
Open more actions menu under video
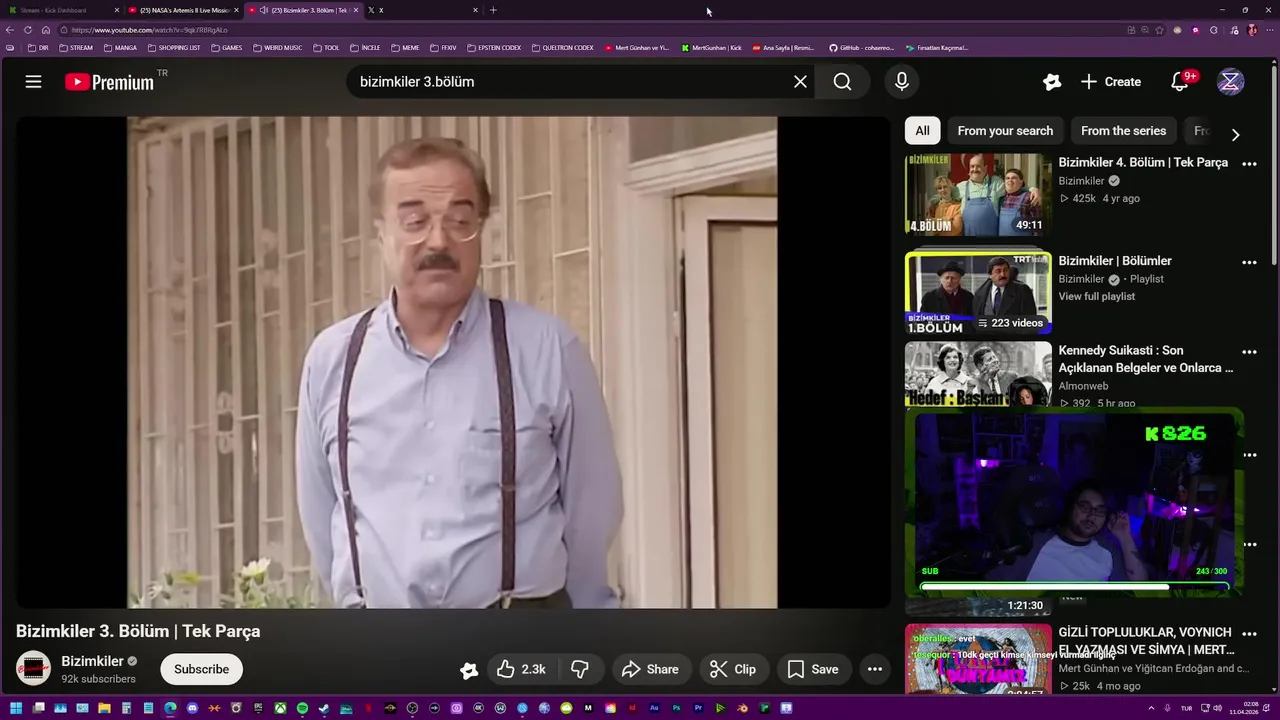(875, 669)
